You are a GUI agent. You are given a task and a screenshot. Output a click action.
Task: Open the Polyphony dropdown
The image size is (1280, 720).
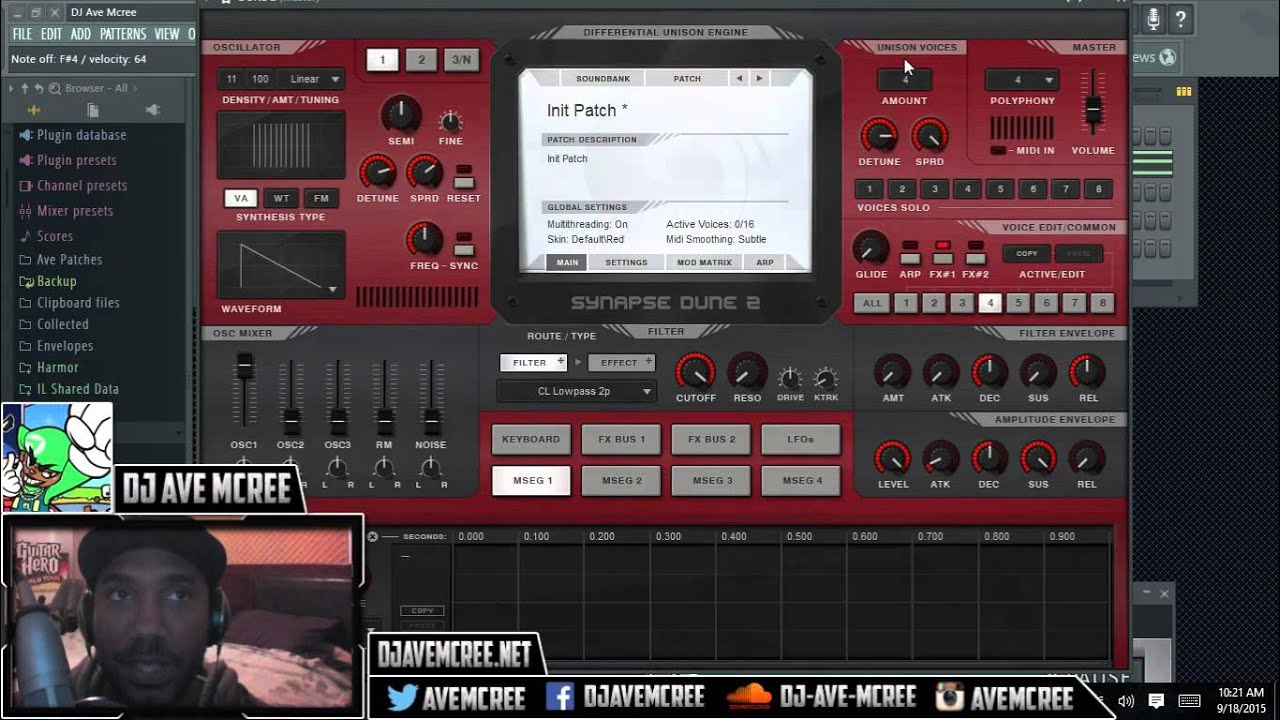[x=1021, y=79]
